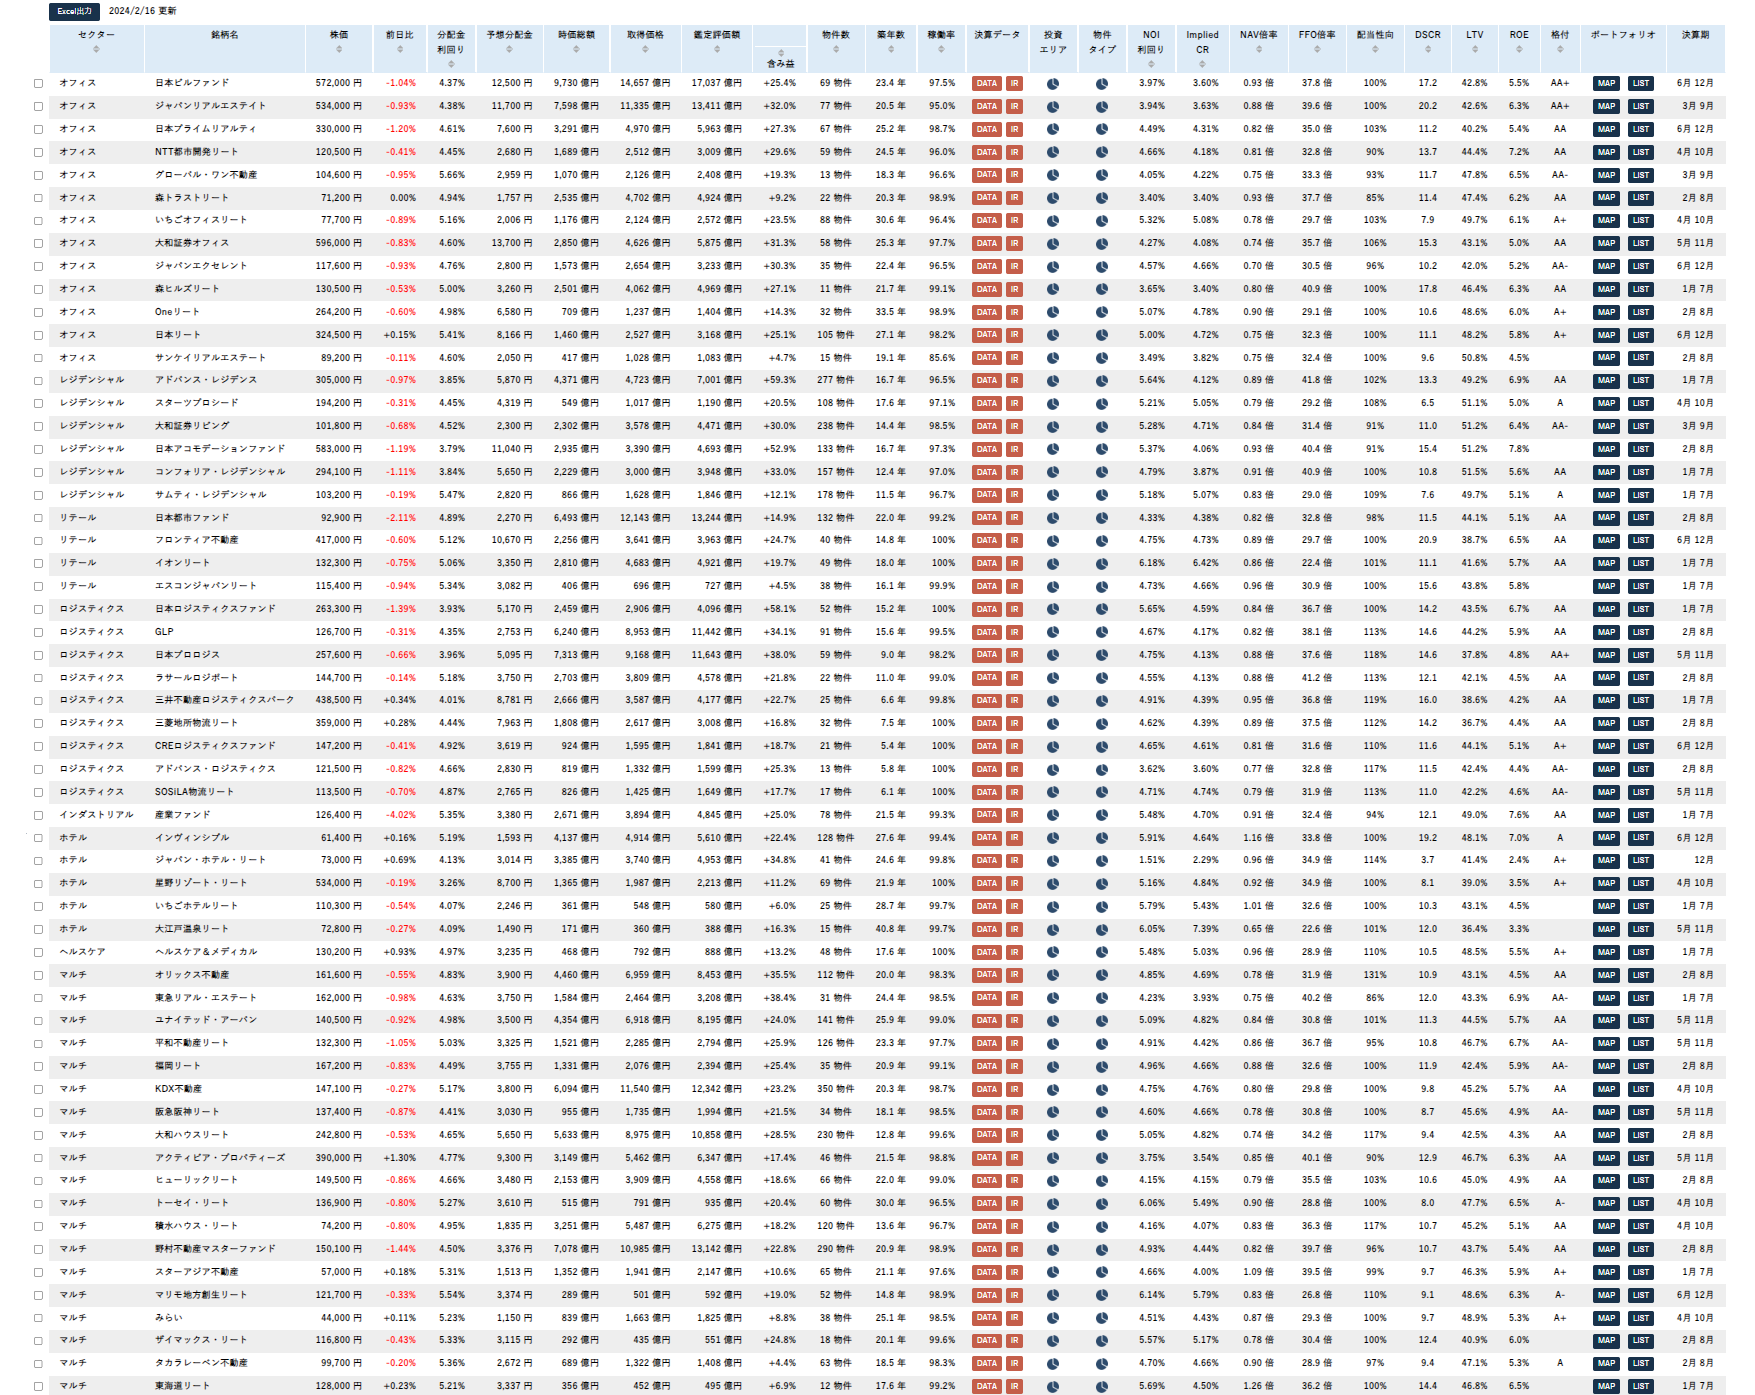Click the 決算期 column header

(x=1695, y=35)
